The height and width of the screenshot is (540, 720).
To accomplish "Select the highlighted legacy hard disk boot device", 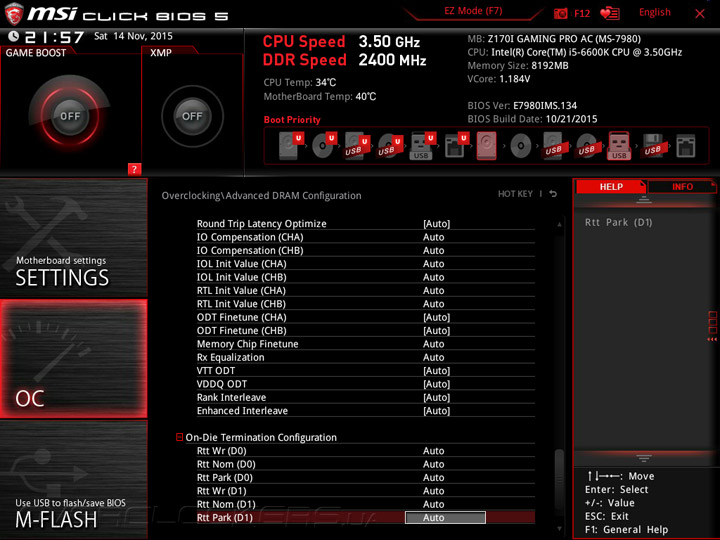I will pyautogui.click(x=486, y=146).
